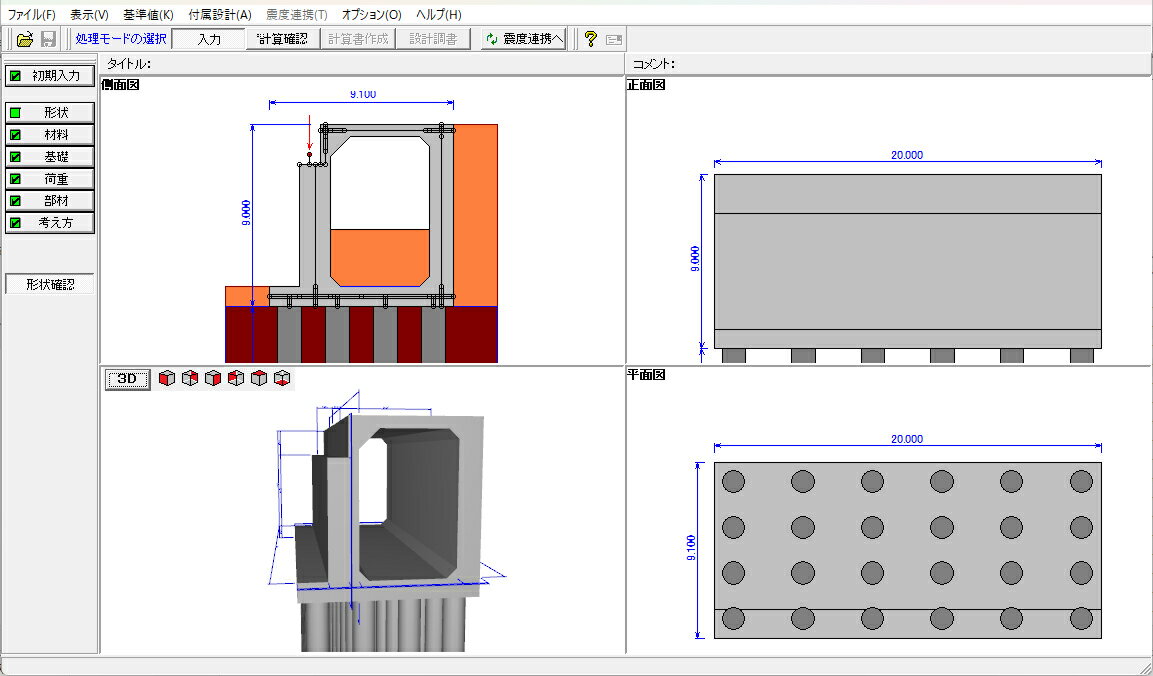Screen dimensions: 1153x676
Task: Switch to 計算確認 processing mode
Action: [282, 39]
